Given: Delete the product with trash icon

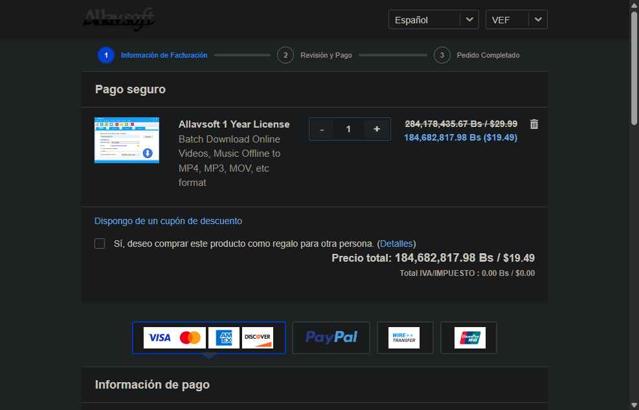Looking at the screenshot, I should point(534,124).
